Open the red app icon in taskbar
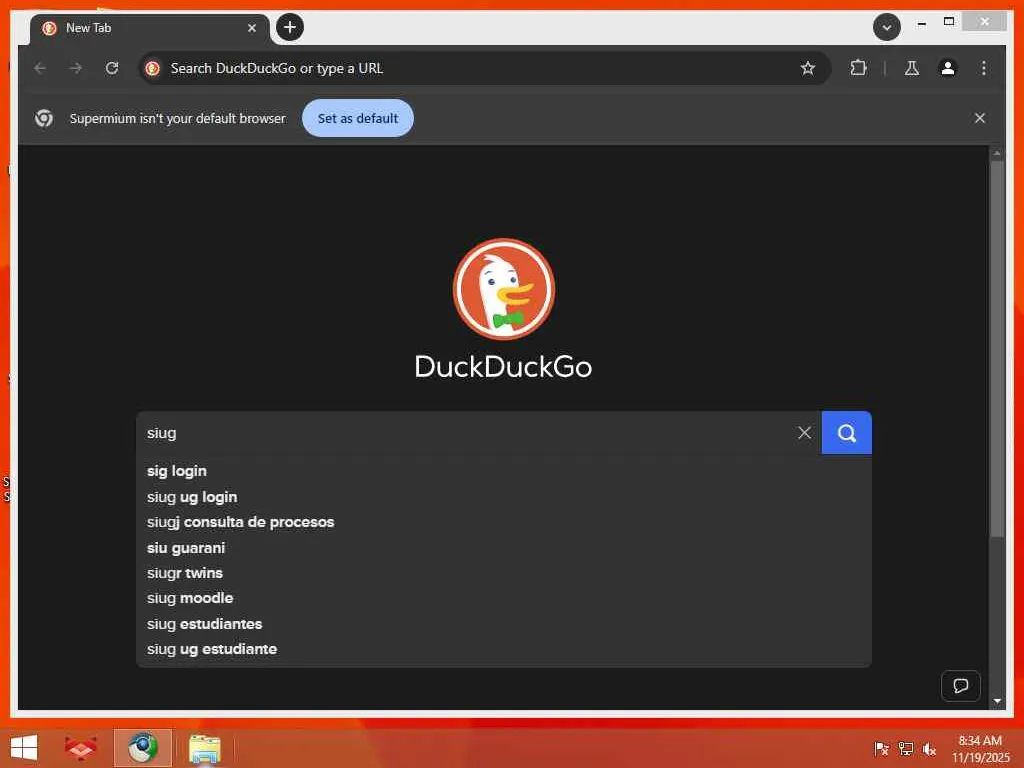This screenshot has width=1024, height=768. [x=81, y=748]
